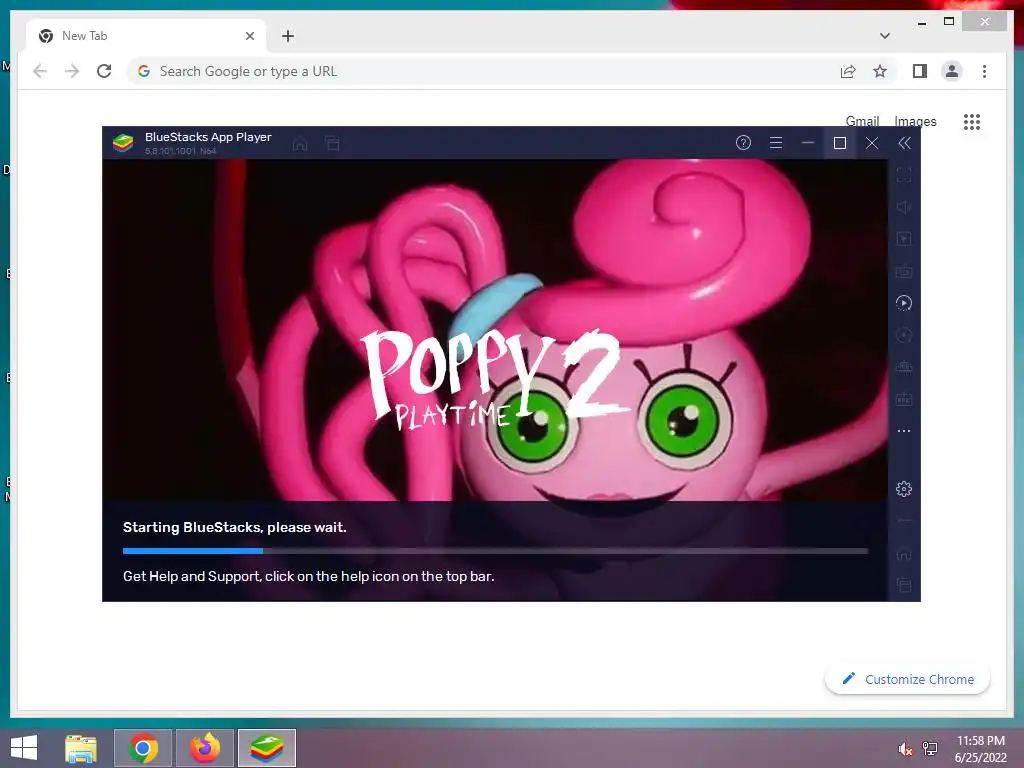Click the share page icon in Chrome address bar

848,71
